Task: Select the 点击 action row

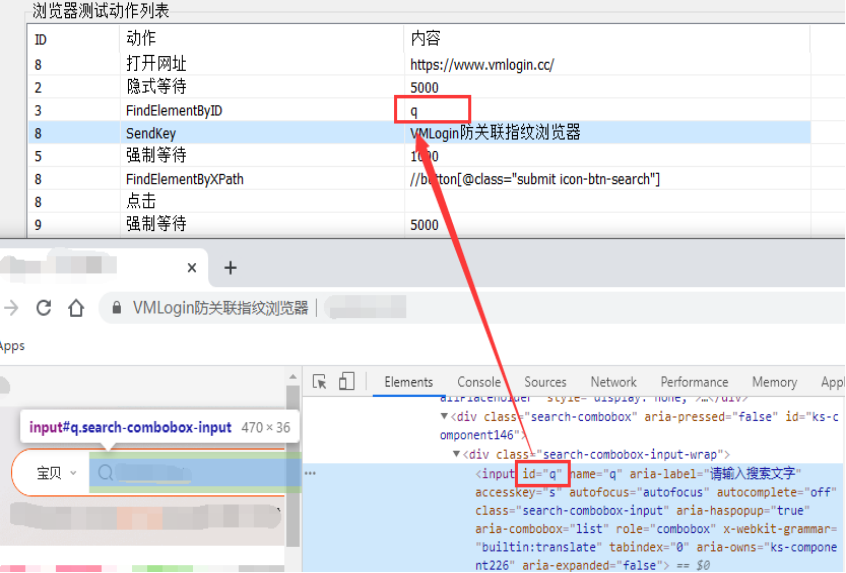Action: [419, 201]
